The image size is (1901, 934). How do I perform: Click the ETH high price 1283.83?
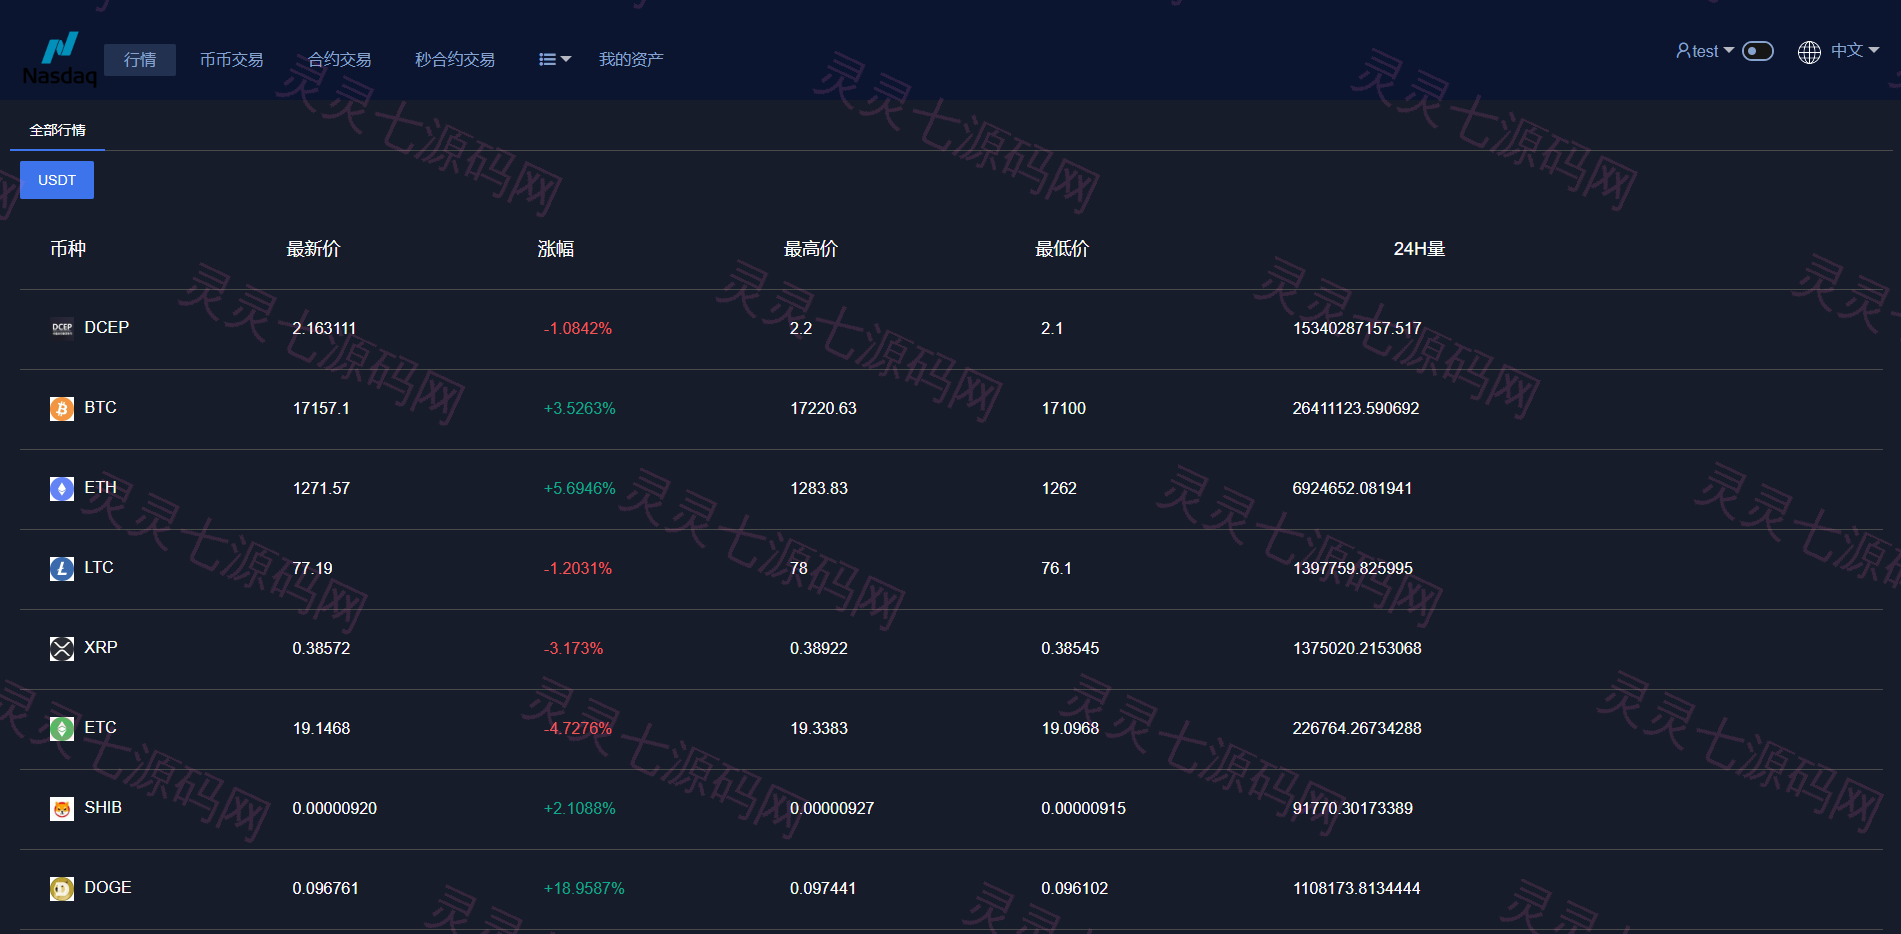pos(819,488)
